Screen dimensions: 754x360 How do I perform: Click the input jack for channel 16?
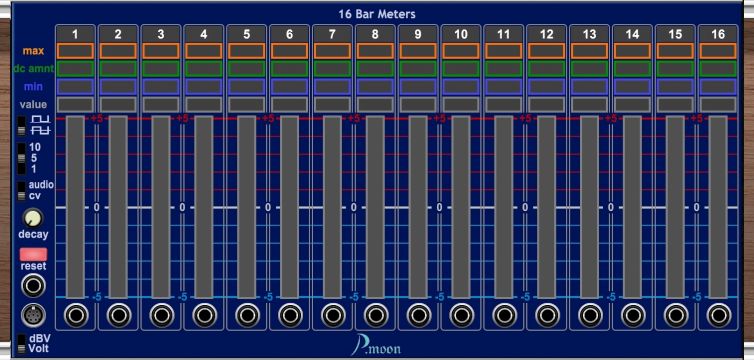(x=718, y=316)
